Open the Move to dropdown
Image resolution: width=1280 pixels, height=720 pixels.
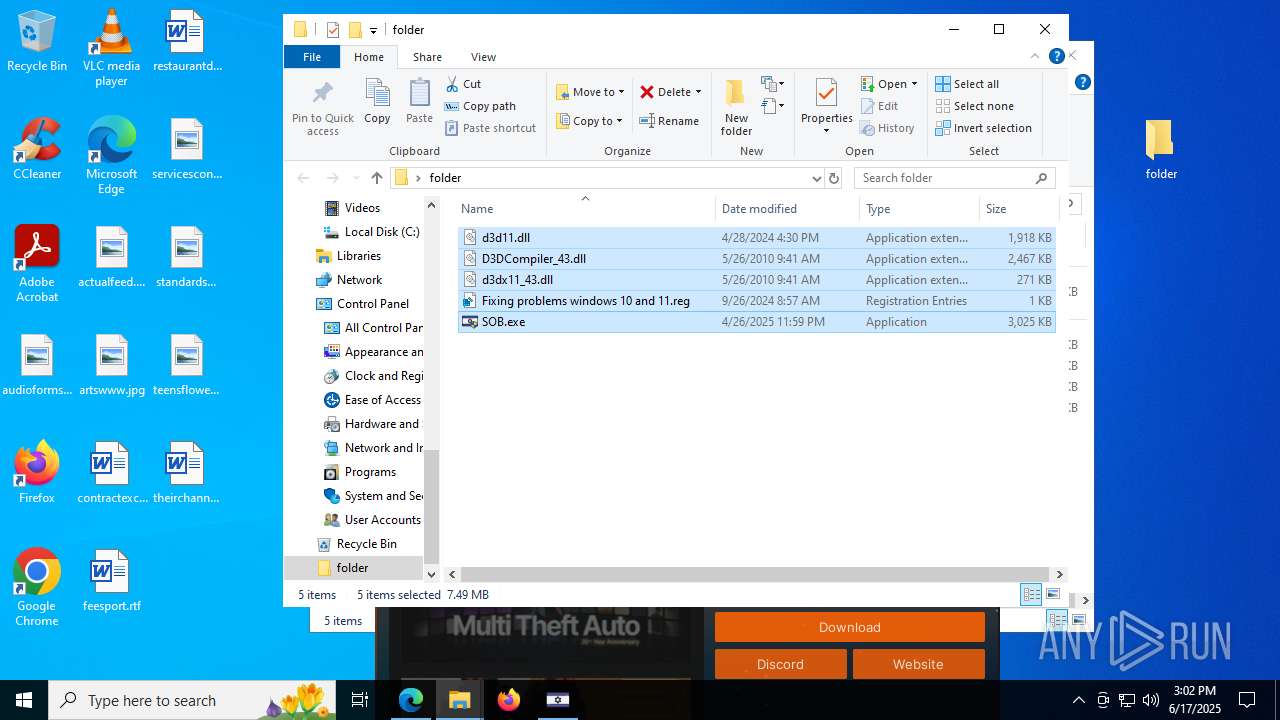[x=590, y=92]
